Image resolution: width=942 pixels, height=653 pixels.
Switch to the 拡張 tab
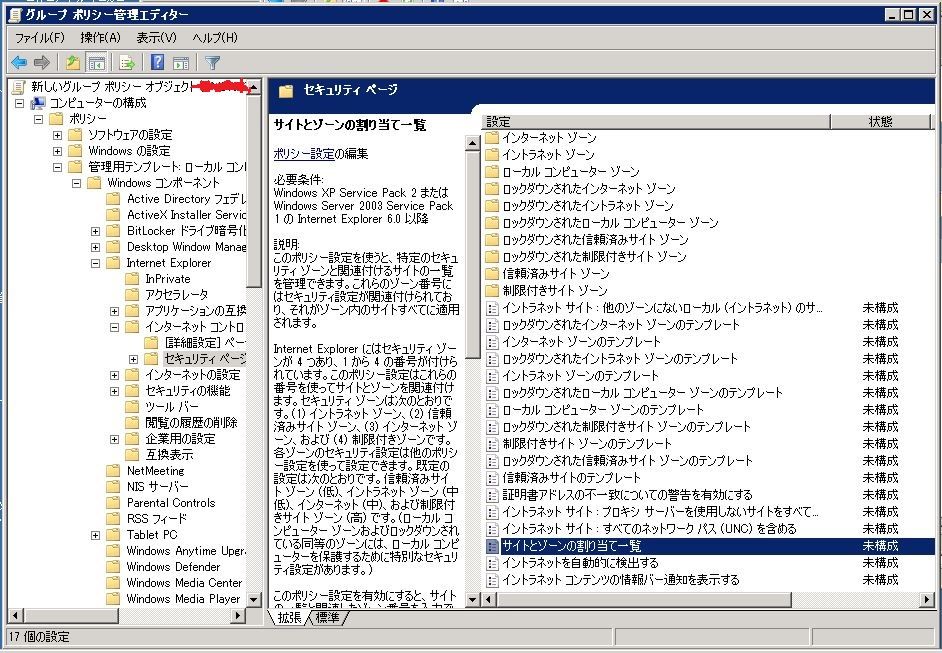tap(290, 617)
